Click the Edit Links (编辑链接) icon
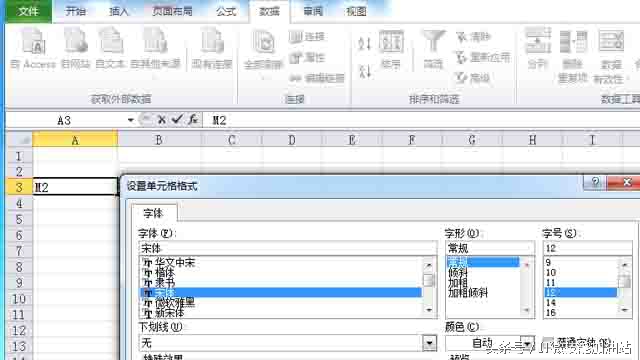The width and height of the screenshot is (640, 360). click(296, 78)
